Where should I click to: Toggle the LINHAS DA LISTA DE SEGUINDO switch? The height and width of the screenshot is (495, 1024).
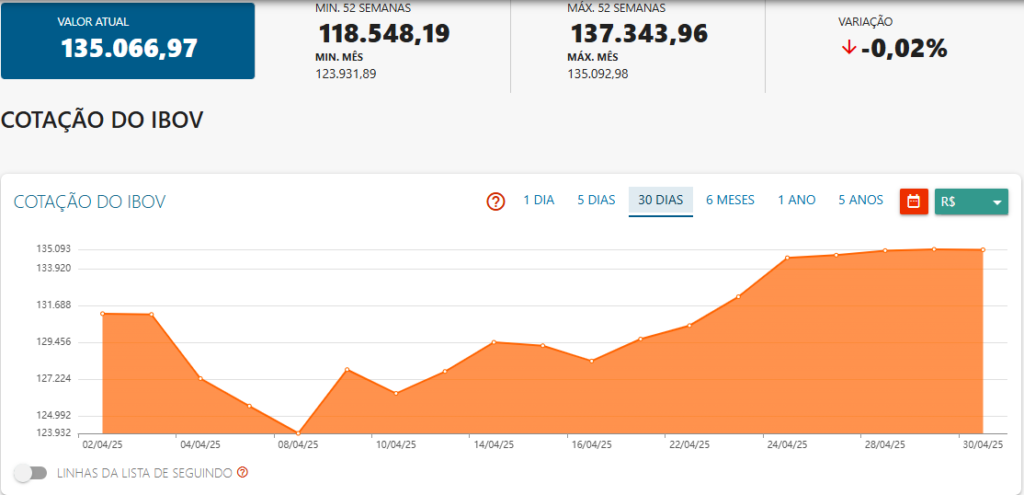tap(31, 473)
